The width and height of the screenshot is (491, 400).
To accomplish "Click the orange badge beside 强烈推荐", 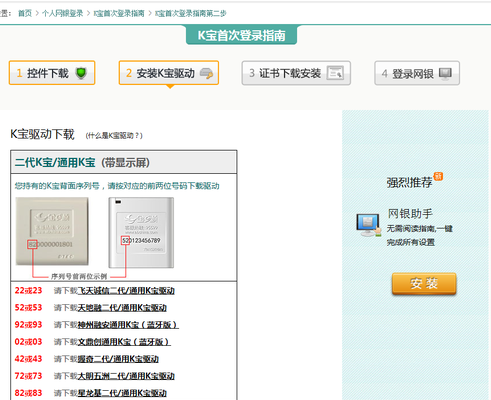I will point(438,176).
